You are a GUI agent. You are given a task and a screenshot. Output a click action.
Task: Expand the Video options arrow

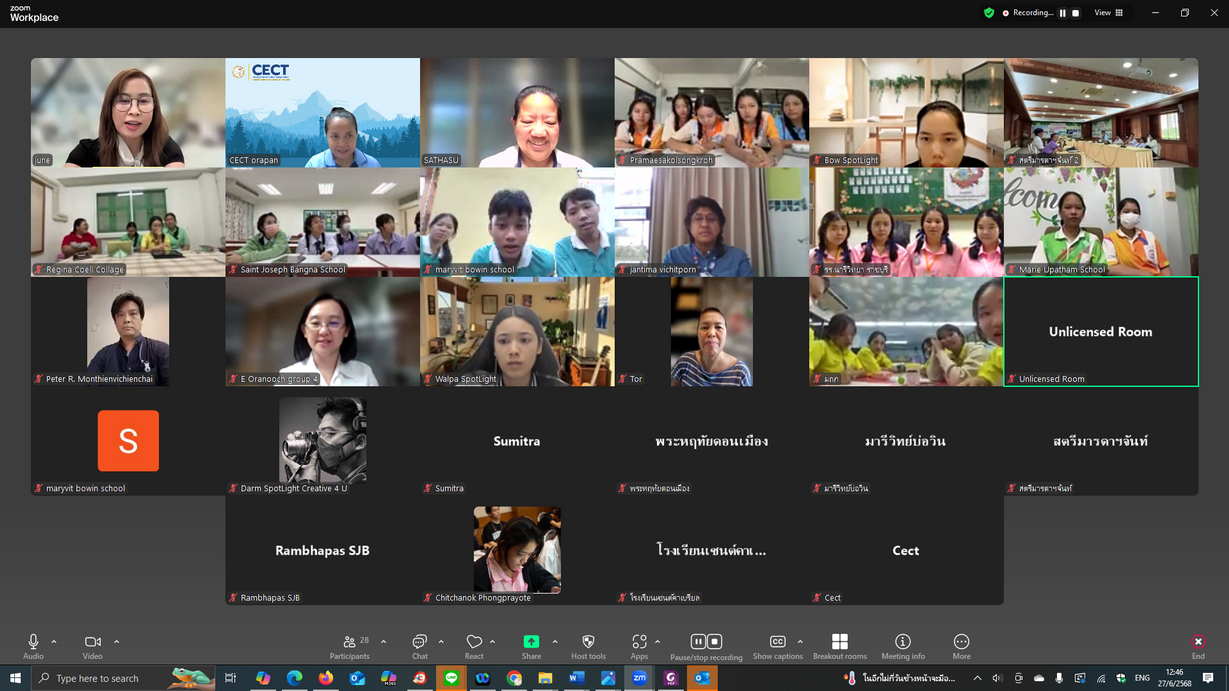(x=116, y=642)
